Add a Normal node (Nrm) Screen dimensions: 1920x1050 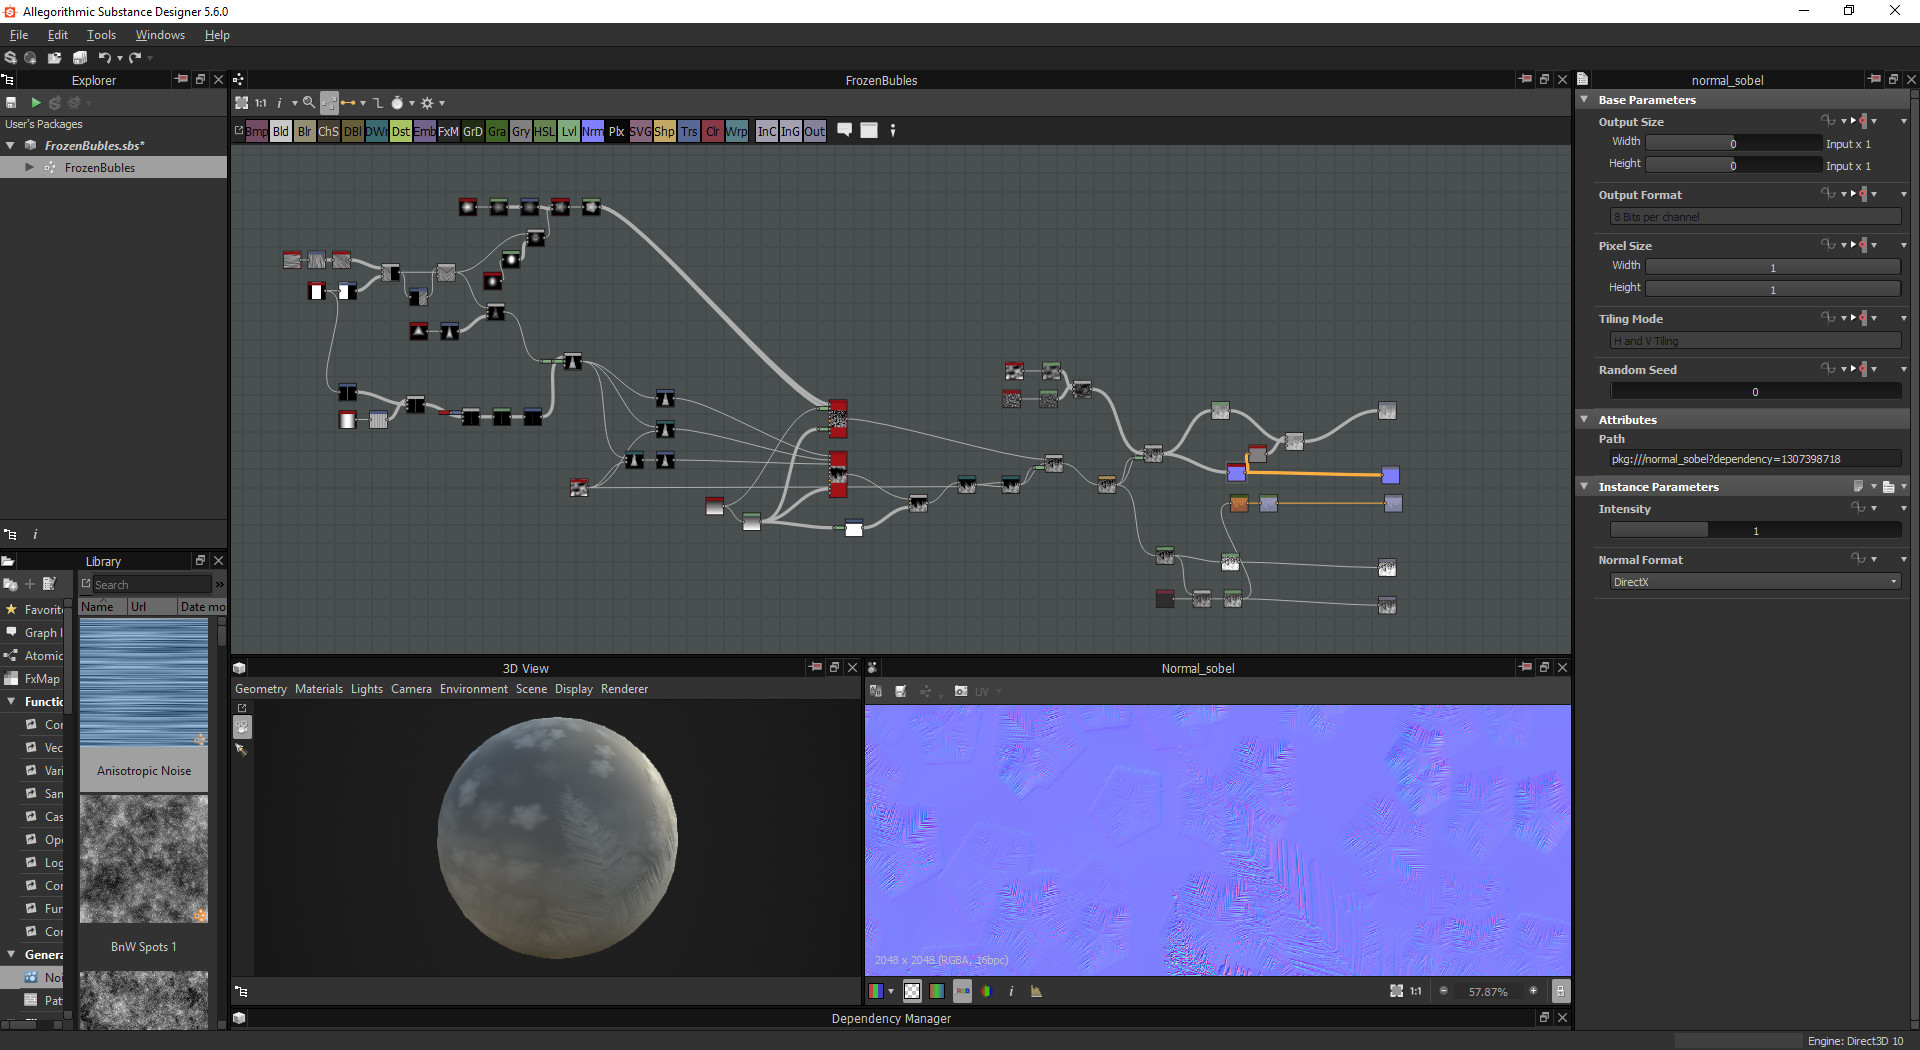pos(593,131)
